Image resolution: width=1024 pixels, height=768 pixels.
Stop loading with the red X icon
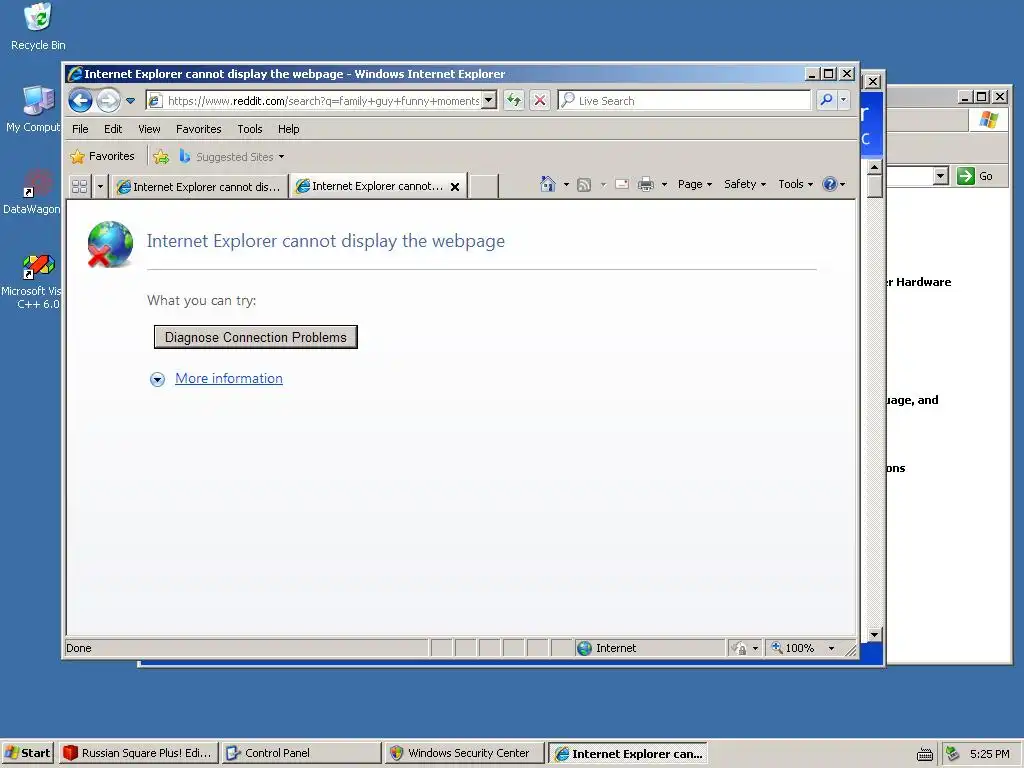click(x=539, y=101)
